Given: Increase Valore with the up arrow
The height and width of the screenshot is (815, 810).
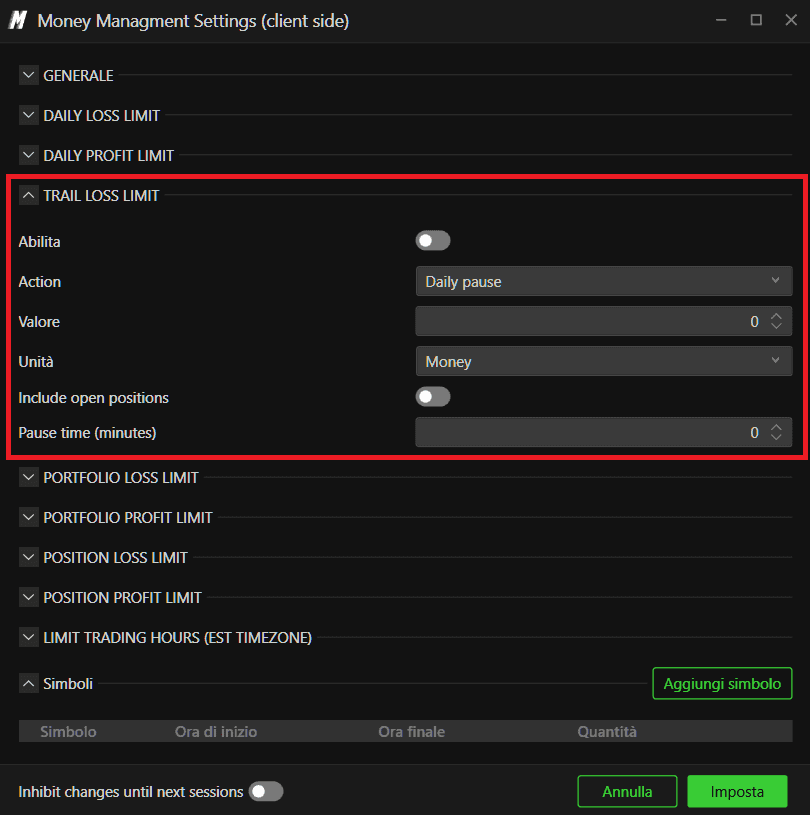Looking at the screenshot, I should [776, 316].
